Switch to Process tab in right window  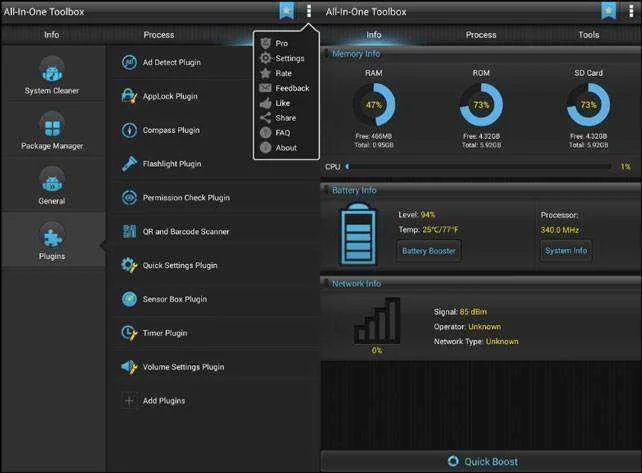[x=481, y=35]
